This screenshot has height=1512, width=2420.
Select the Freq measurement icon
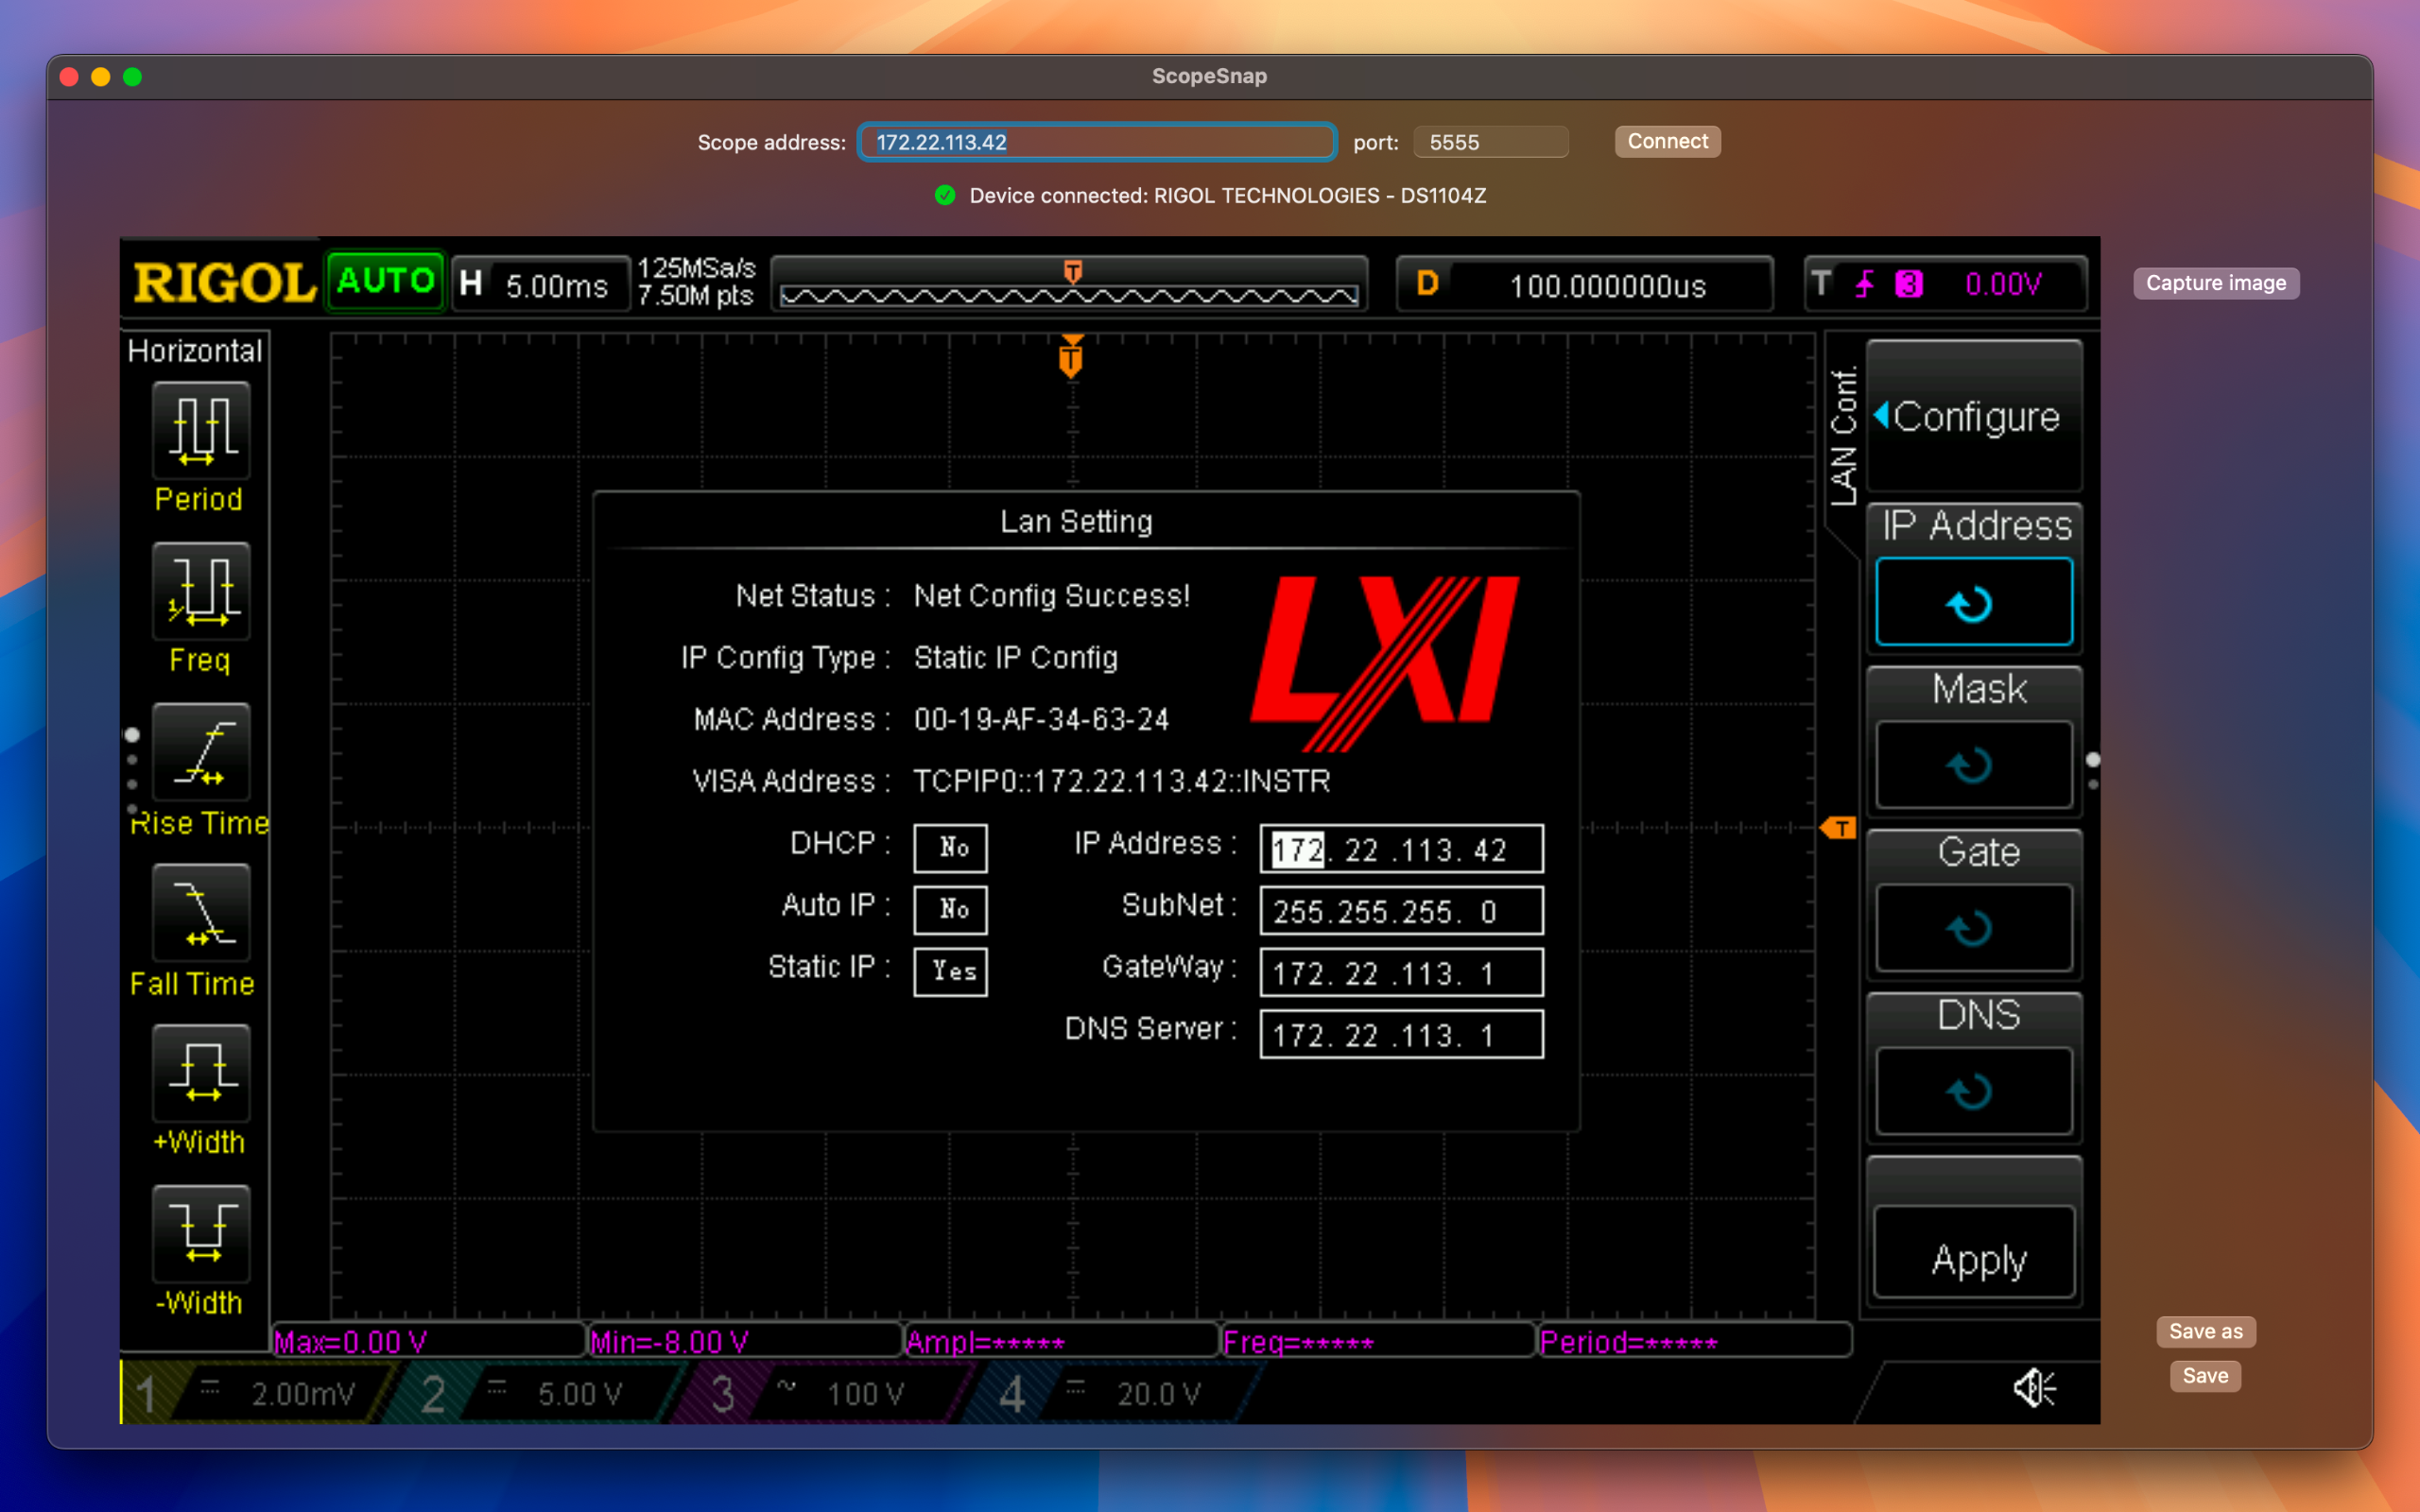point(201,591)
